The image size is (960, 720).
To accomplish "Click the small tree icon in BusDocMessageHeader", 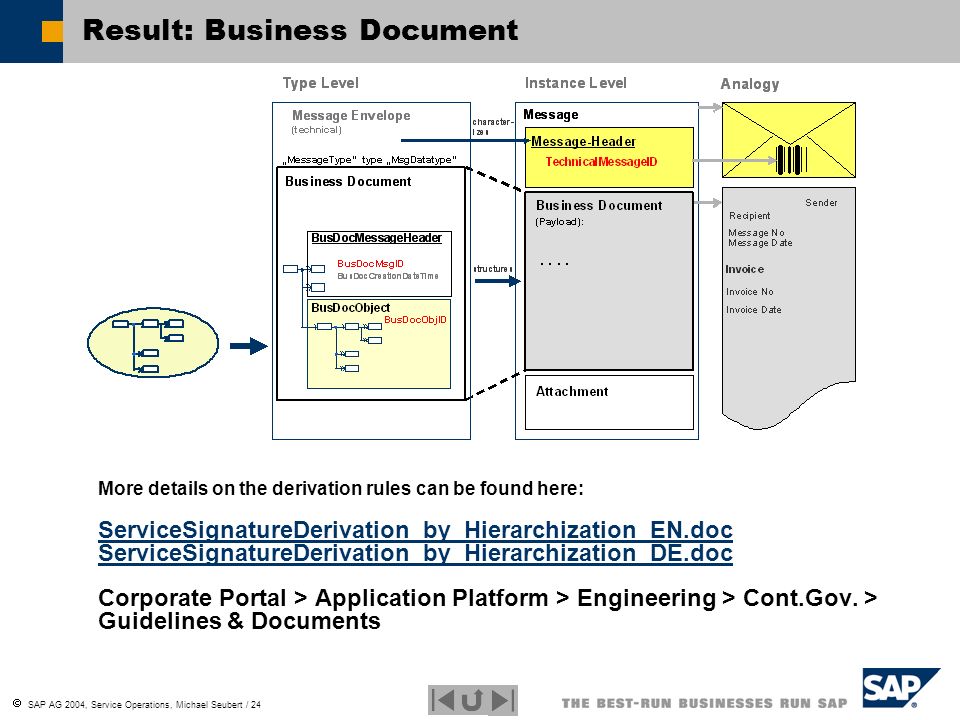I will tap(304, 277).
